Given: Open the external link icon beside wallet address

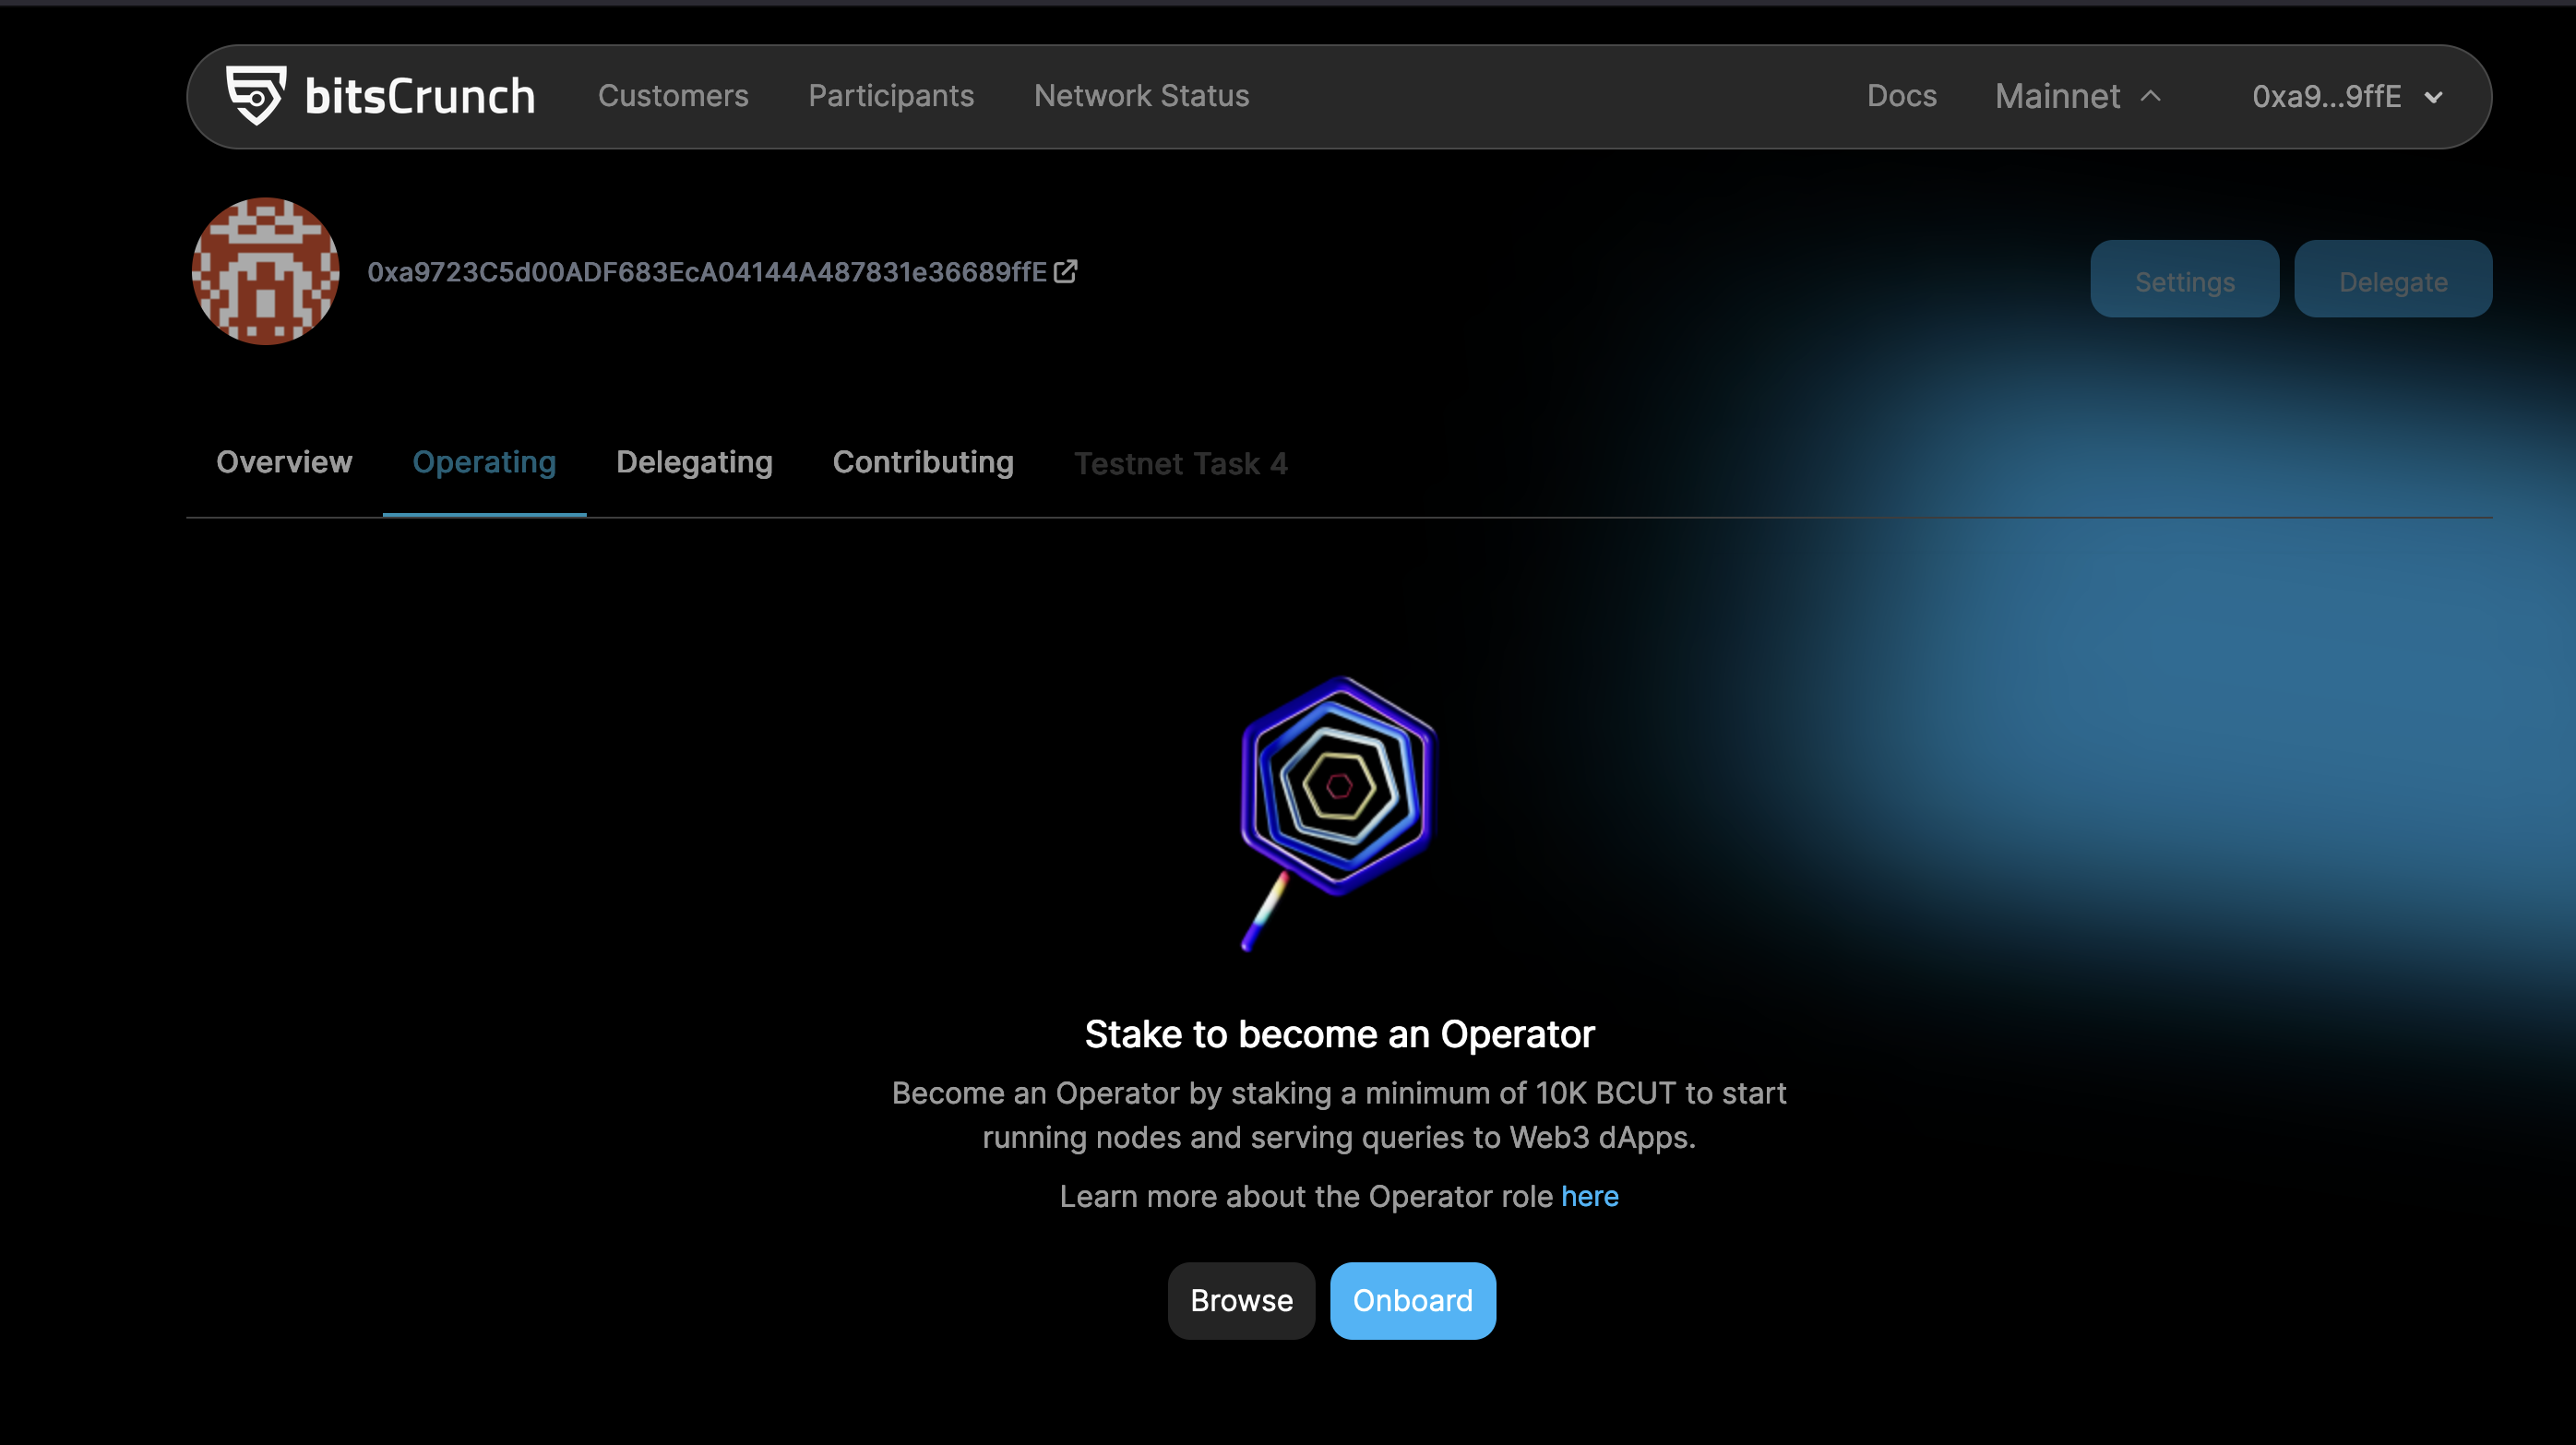Looking at the screenshot, I should pyautogui.click(x=1066, y=271).
